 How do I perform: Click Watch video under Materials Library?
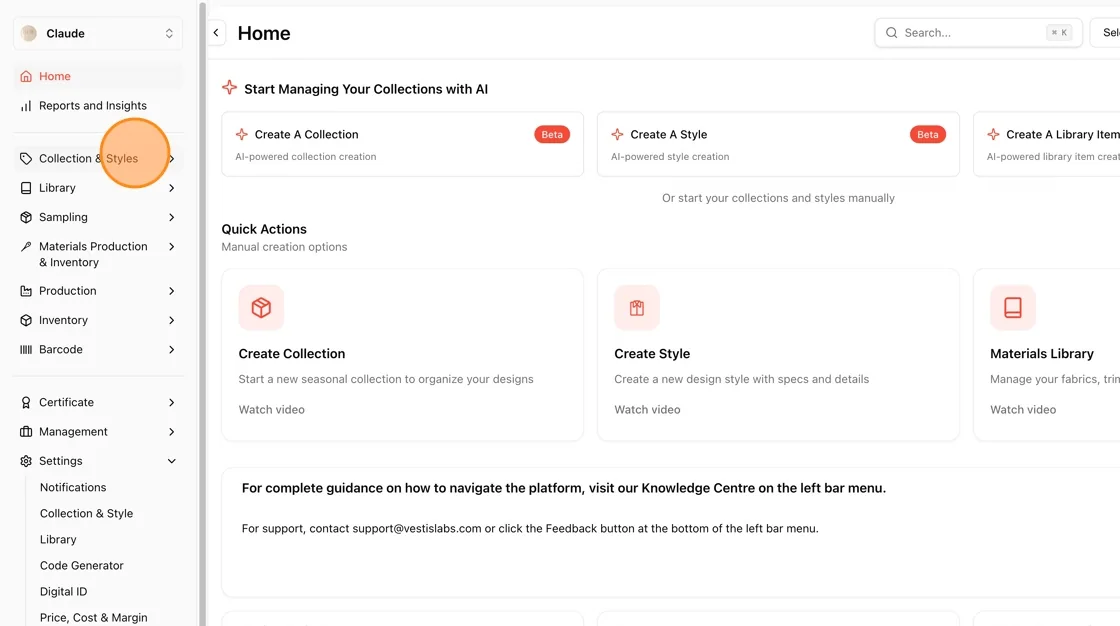(x=1023, y=409)
